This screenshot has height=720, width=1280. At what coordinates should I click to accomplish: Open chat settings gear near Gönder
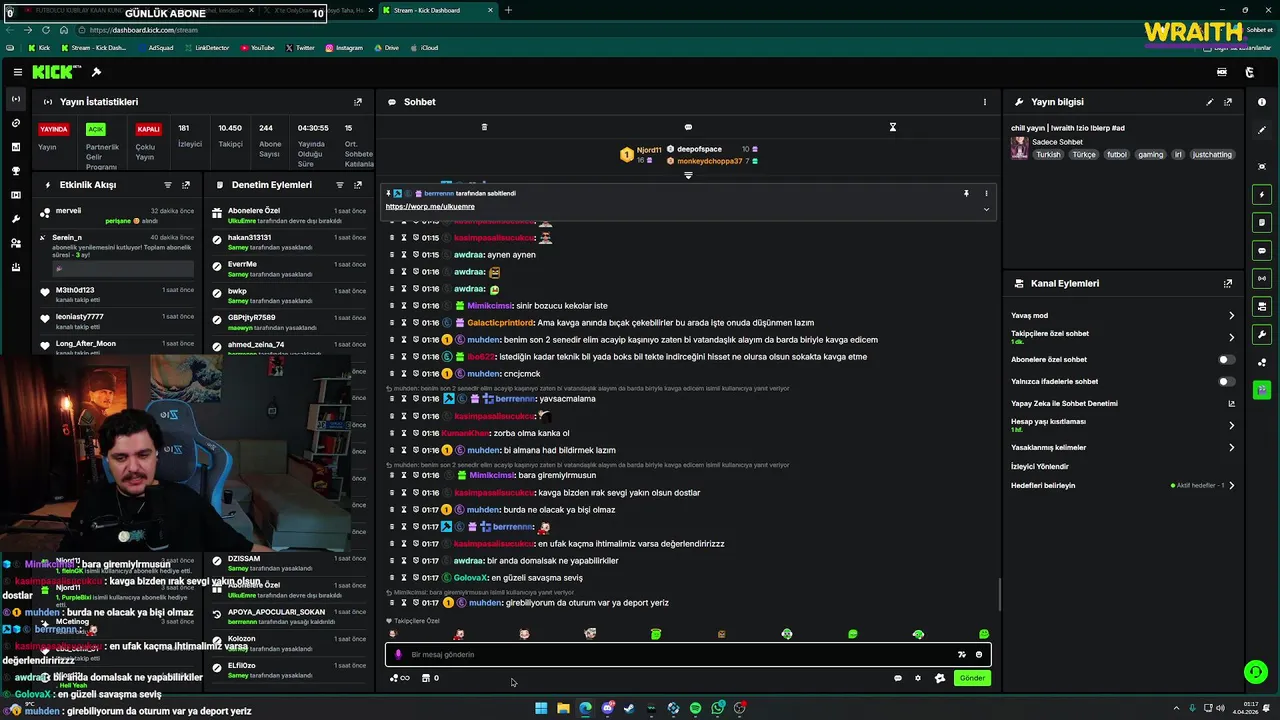coord(918,678)
